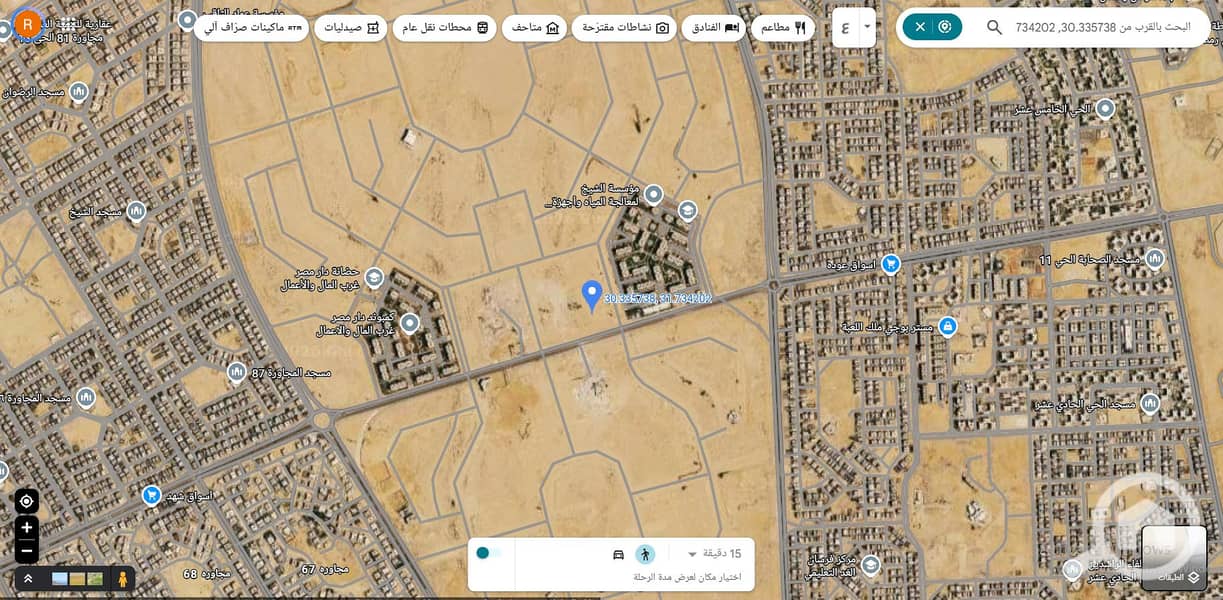The height and width of the screenshot is (600, 1223).
Task: Click the اسواق شهد shopping cart marker
Action: click(x=151, y=494)
